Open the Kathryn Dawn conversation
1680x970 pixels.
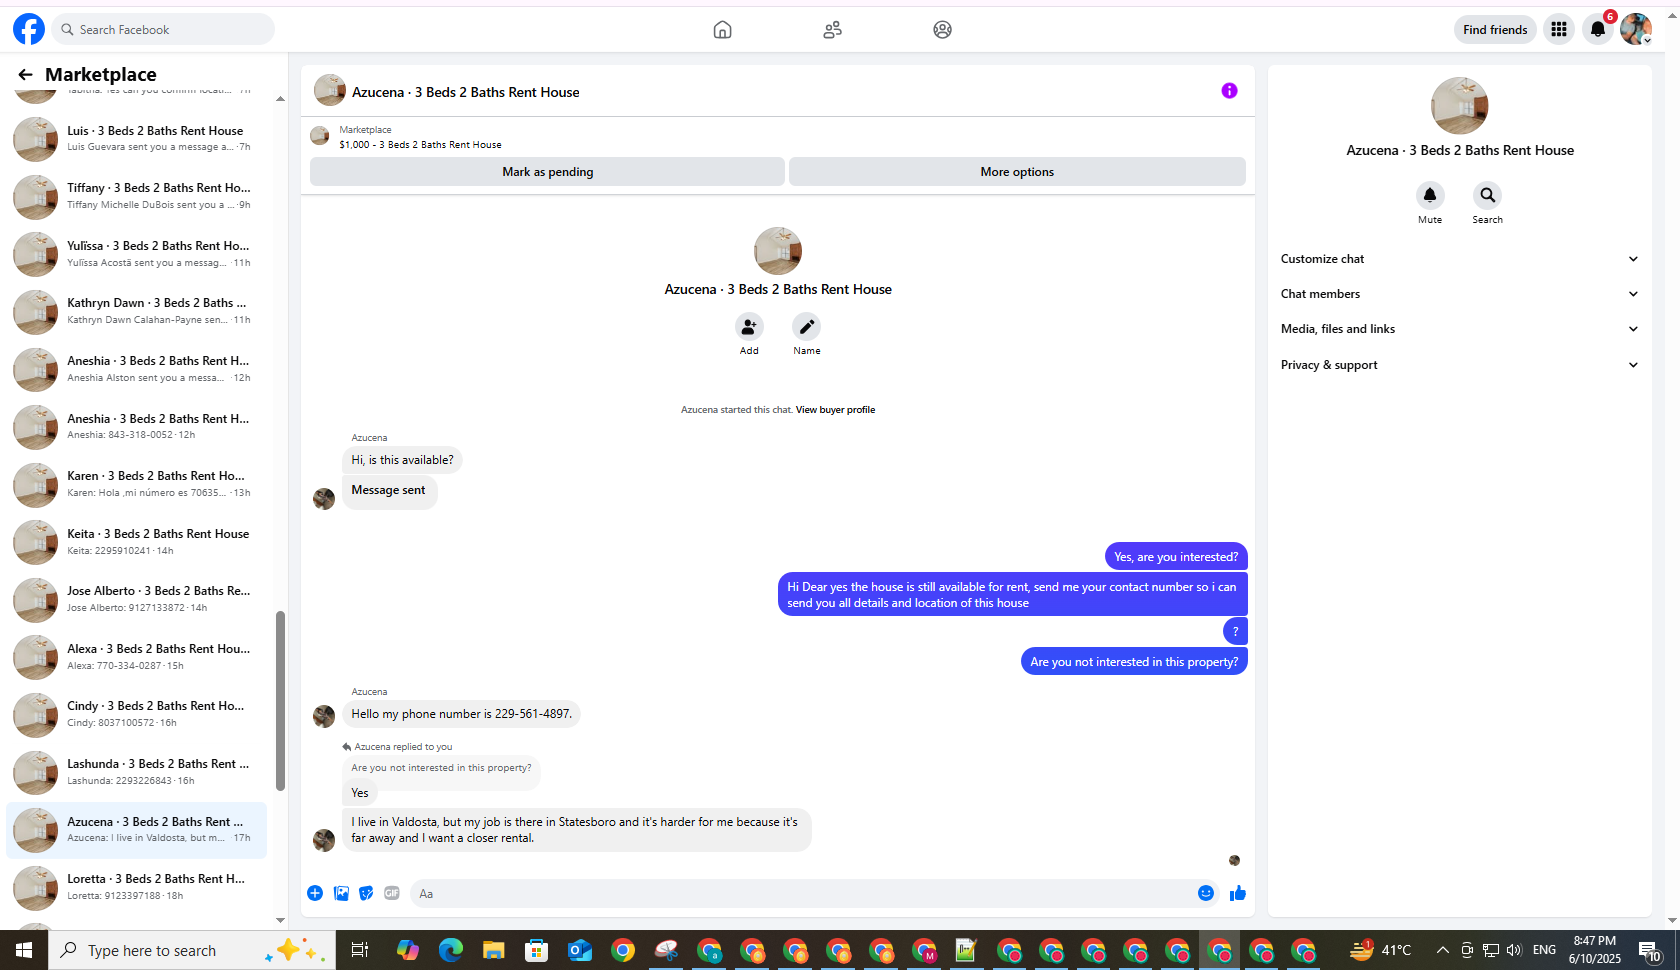137,311
